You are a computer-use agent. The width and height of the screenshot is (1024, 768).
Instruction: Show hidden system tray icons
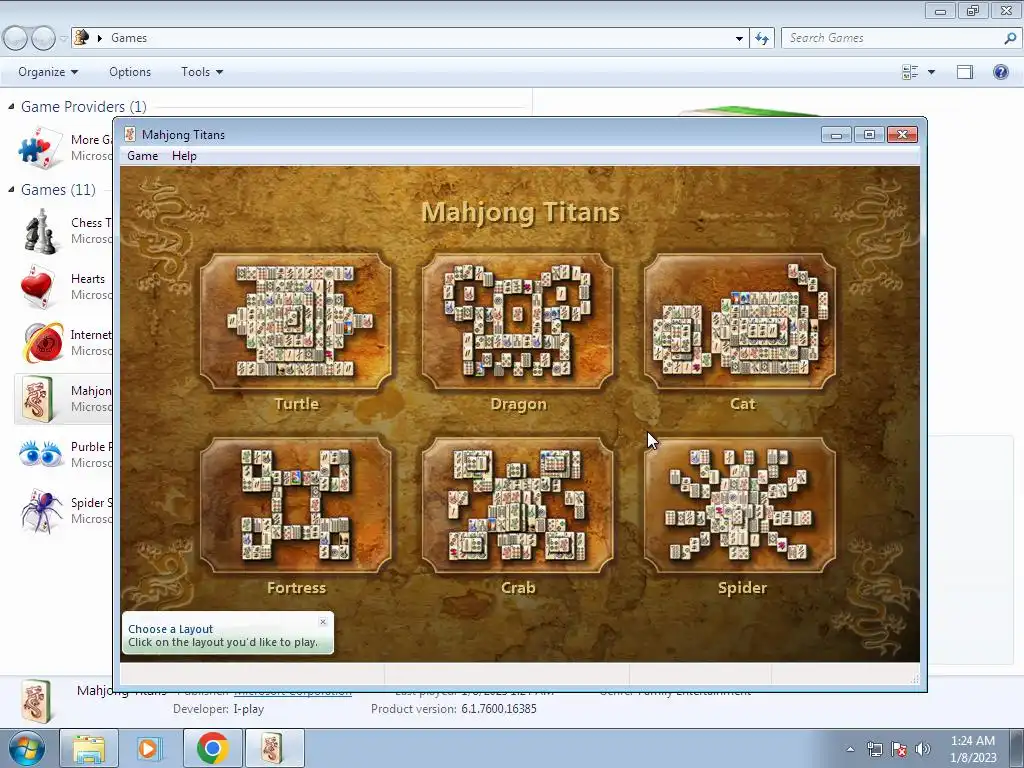(850, 749)
